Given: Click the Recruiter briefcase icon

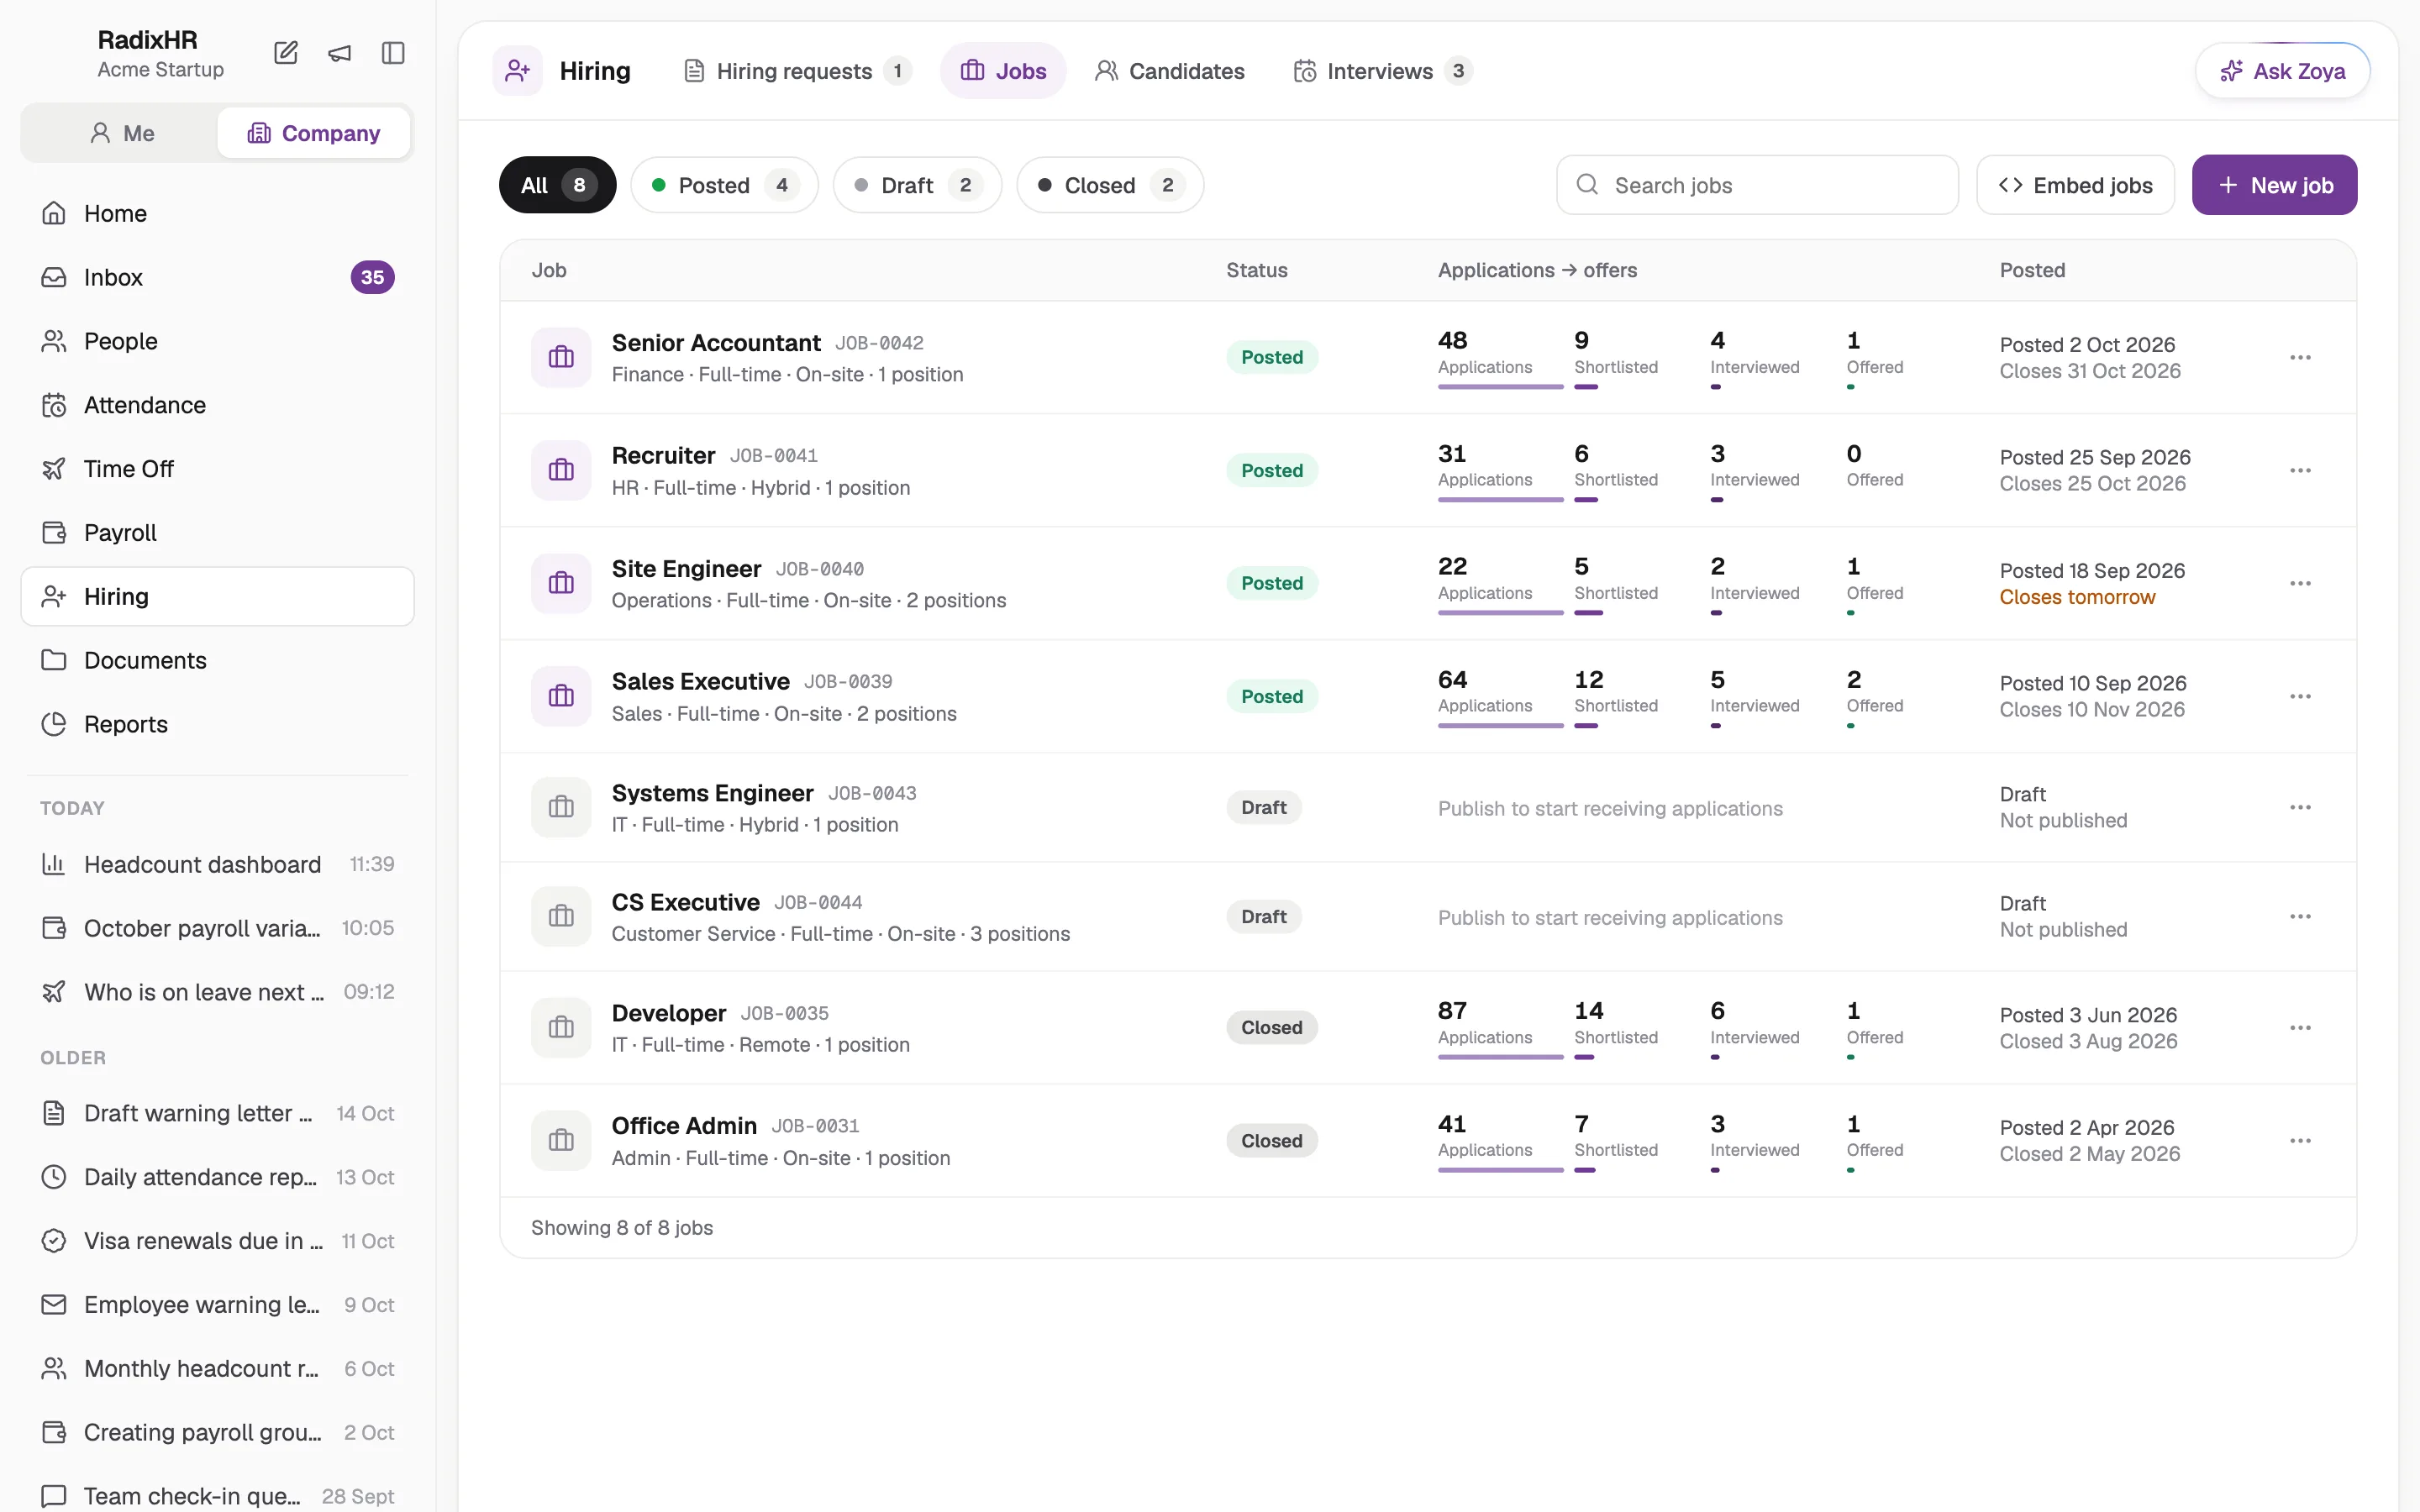Looking at the screenshot, I should coord(561,470).
